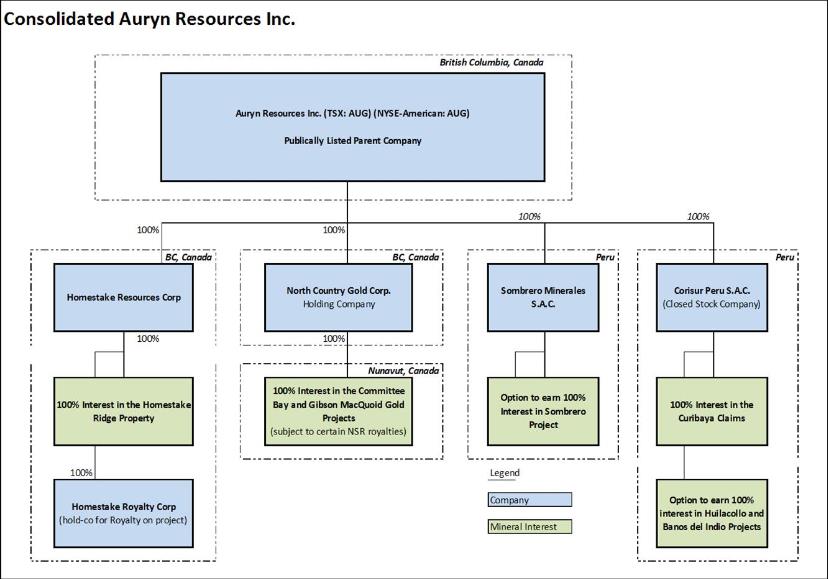Select the Homestake Resources Corp box

[123, 297]
